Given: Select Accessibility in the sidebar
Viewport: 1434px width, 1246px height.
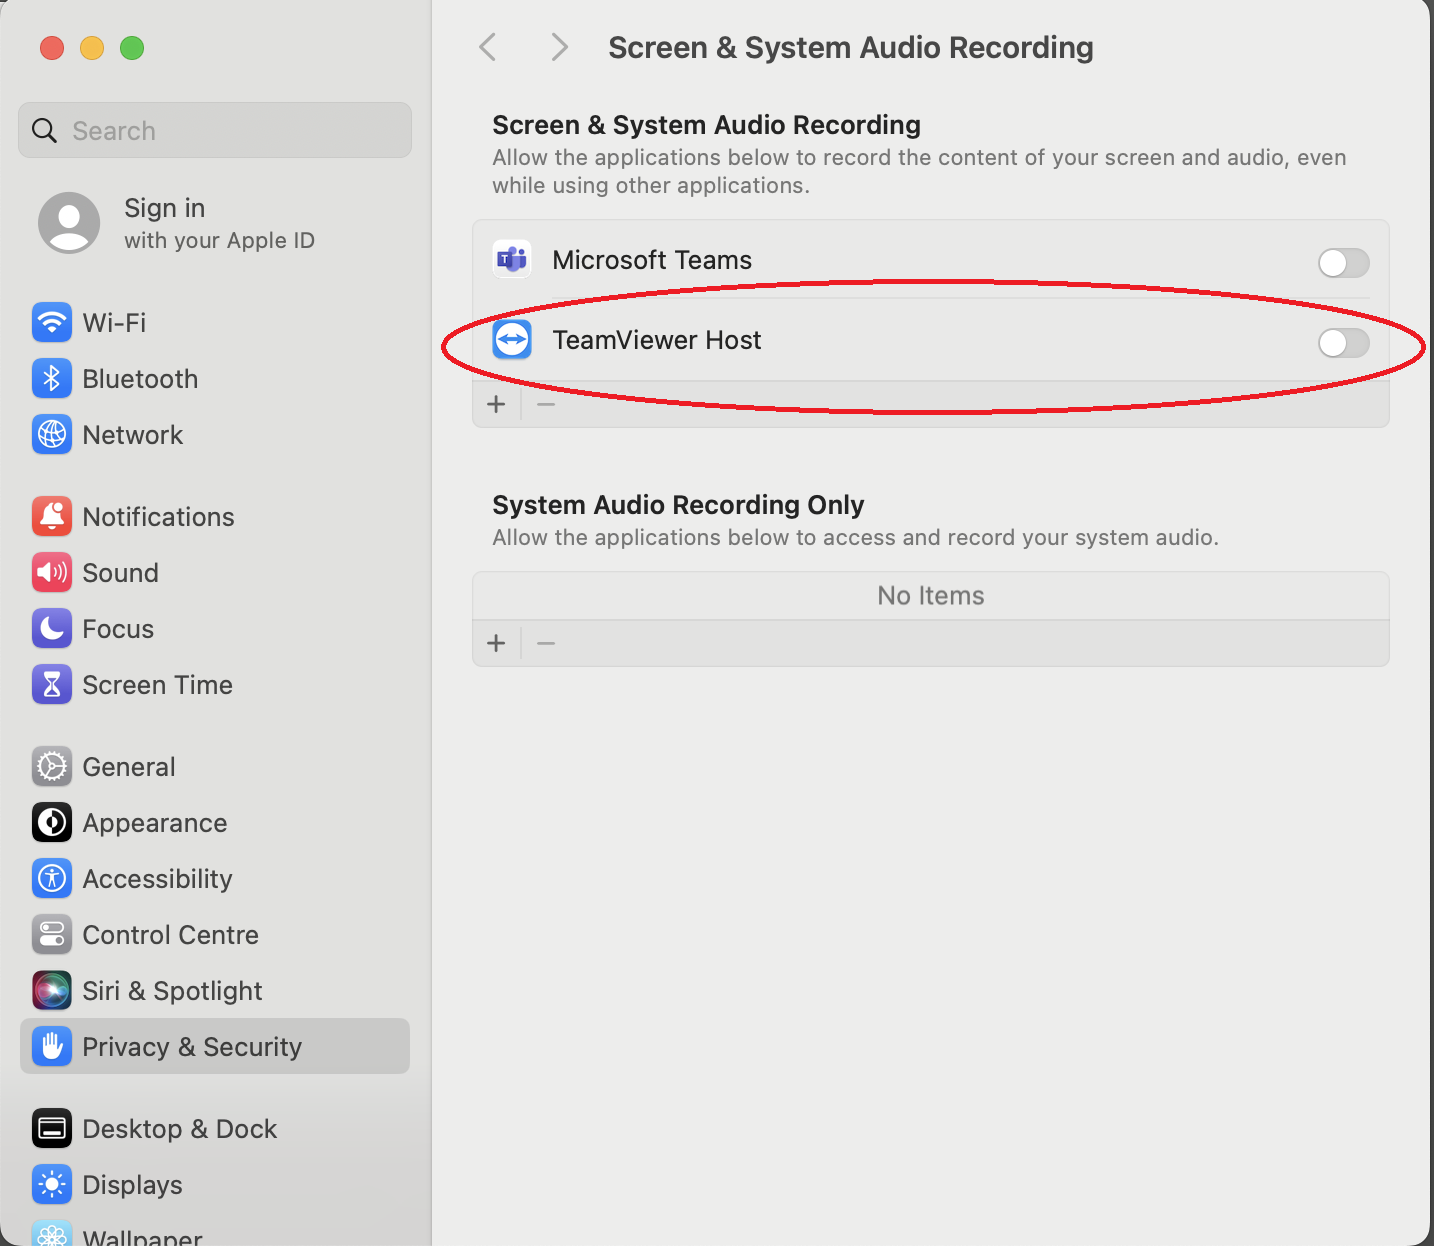Looking at the screenshot, I should (x=157, y=878).
